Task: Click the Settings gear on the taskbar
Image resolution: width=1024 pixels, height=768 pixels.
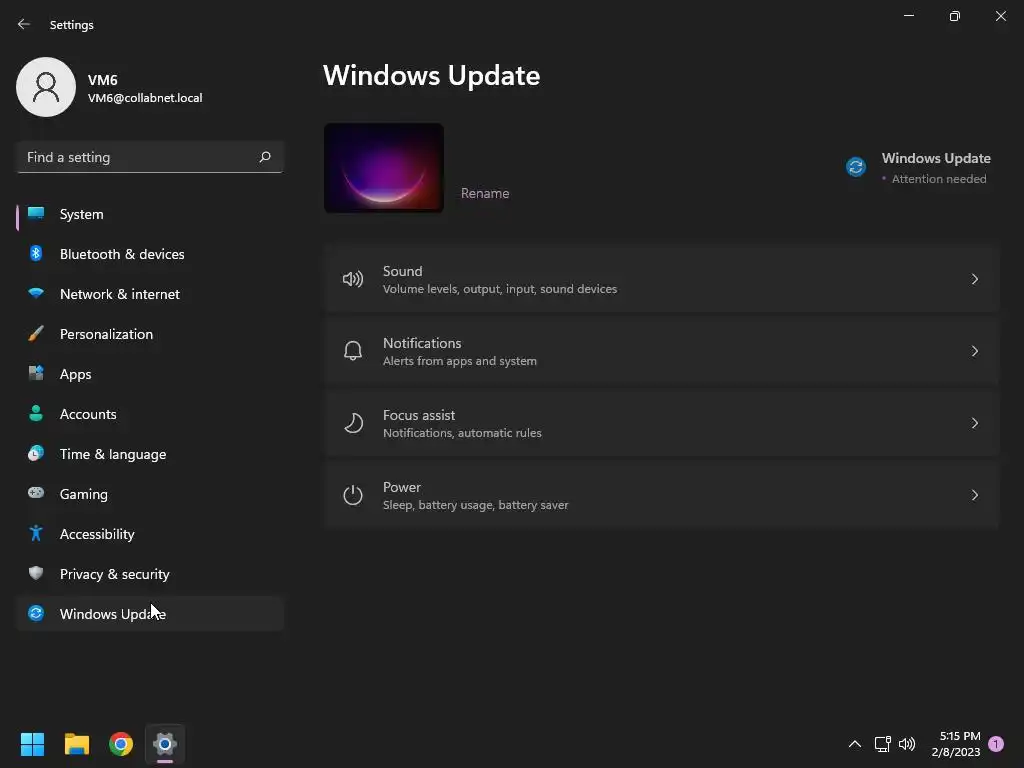Action: point(165,744)
